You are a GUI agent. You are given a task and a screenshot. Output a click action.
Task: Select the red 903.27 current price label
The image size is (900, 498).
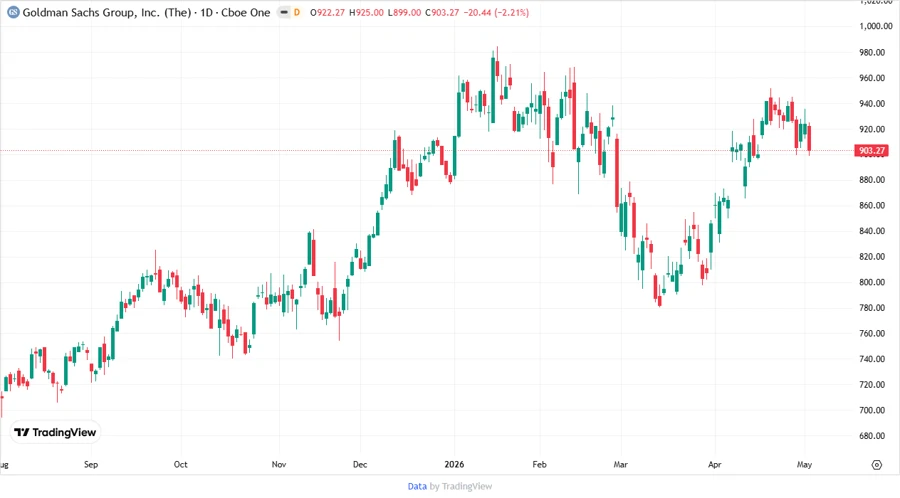[871, 151]
